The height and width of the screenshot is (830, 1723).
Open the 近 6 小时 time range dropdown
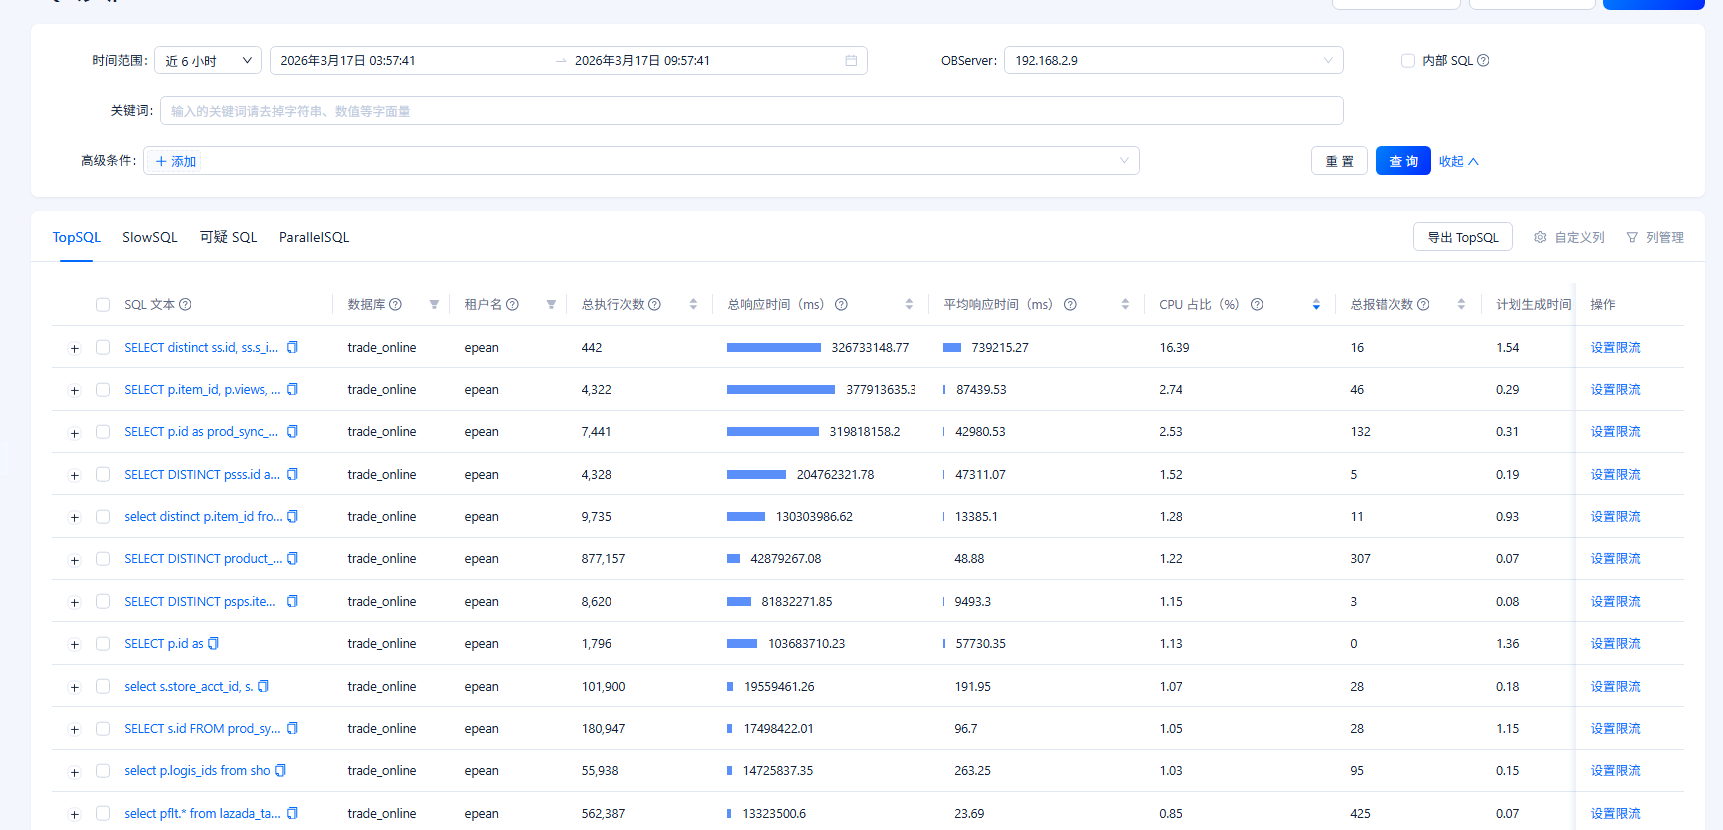208,61
